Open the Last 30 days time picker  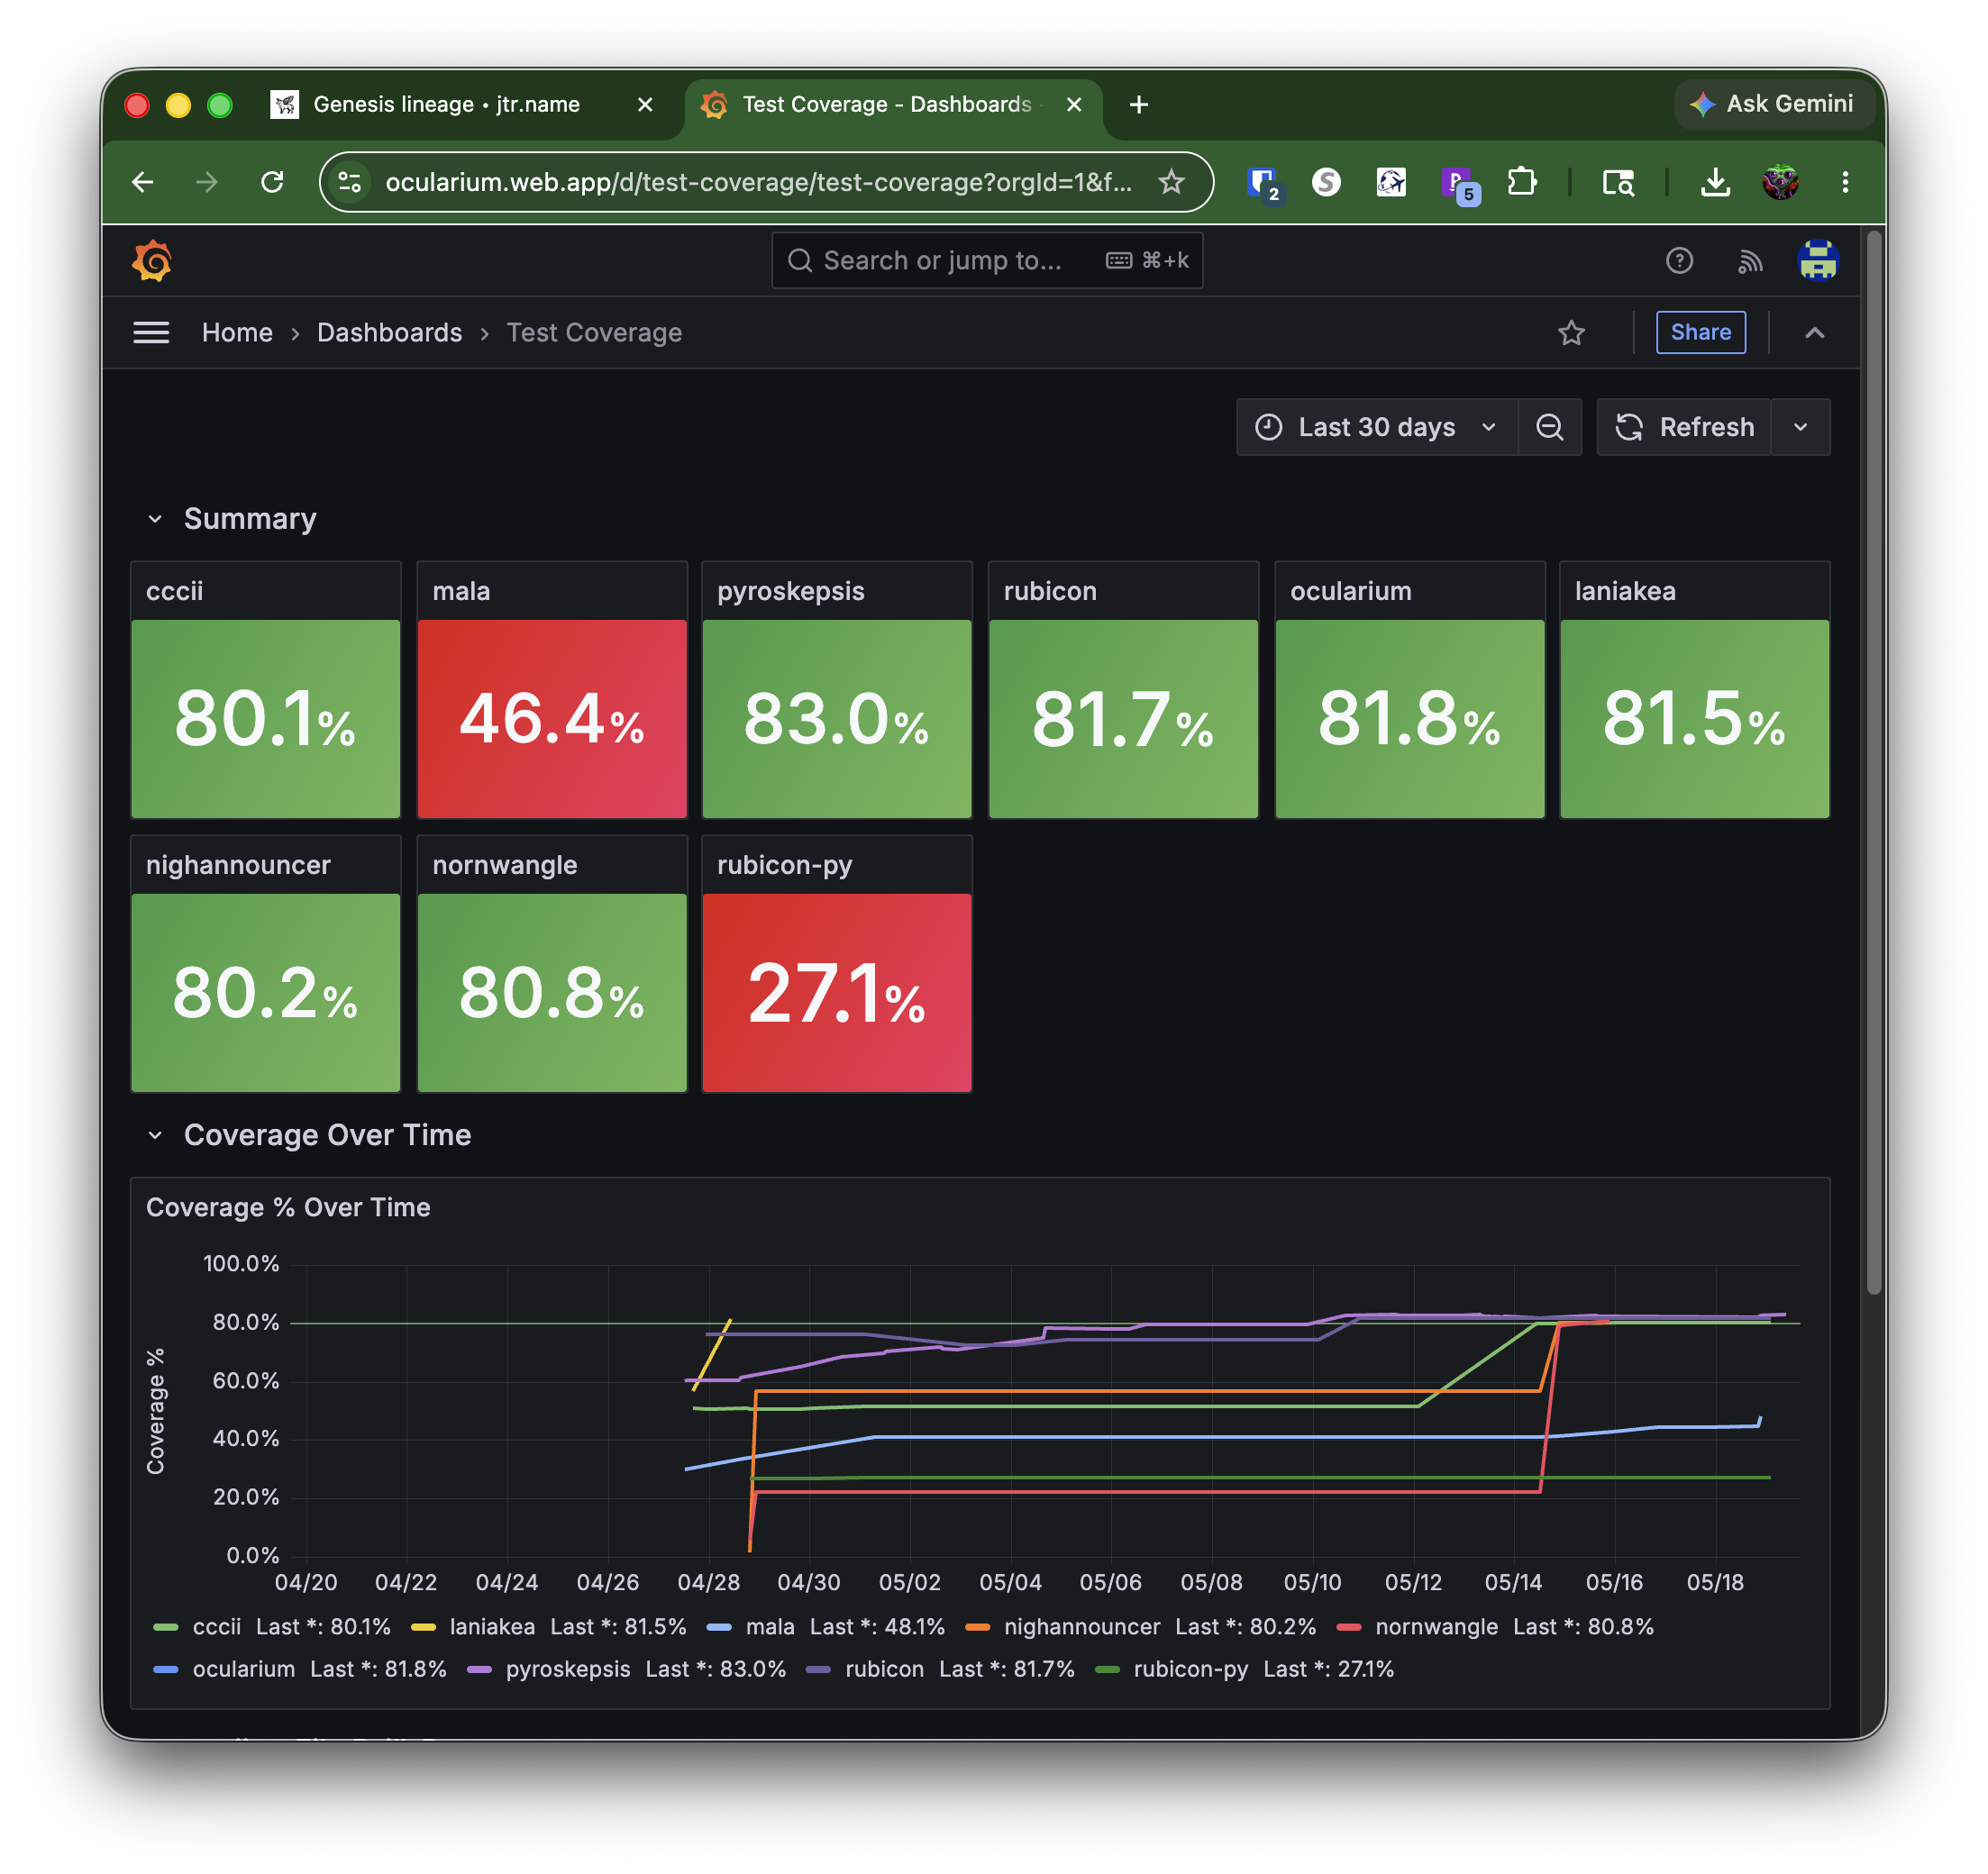coord(1377,427)
